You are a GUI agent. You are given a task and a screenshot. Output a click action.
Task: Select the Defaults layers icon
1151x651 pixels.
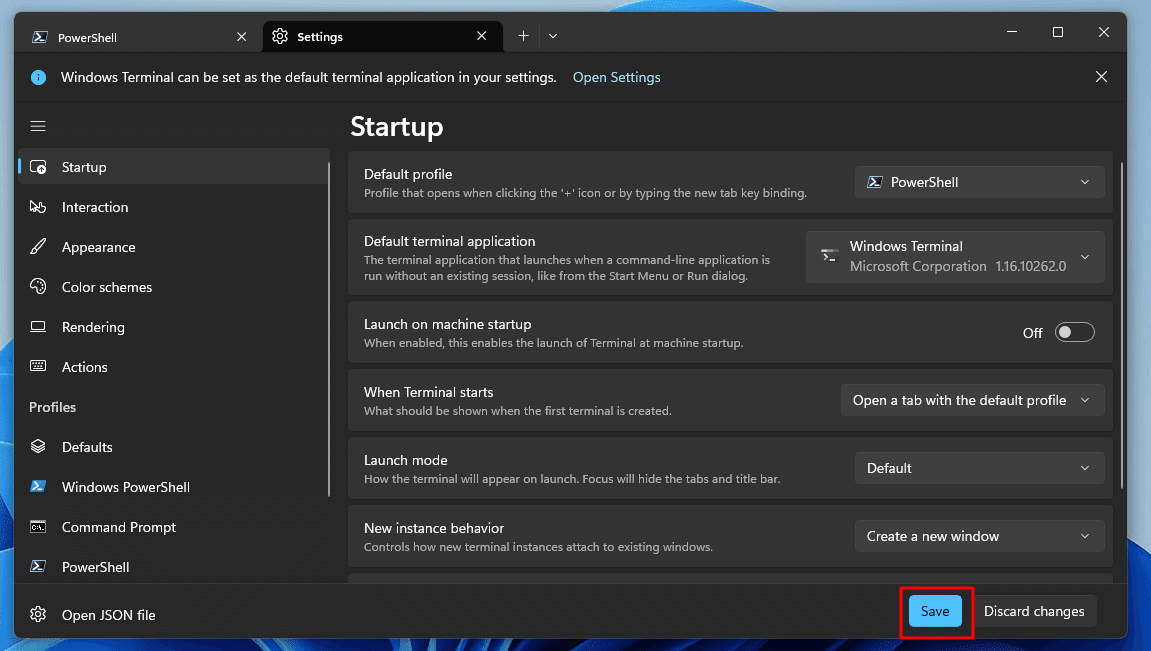[x=38, y=446]
